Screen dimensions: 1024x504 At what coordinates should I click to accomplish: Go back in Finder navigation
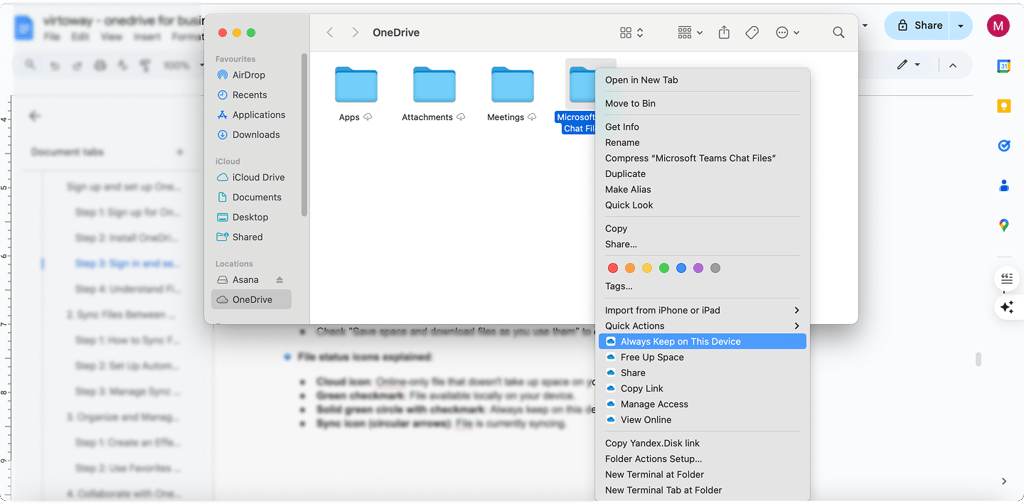[330, 33]
